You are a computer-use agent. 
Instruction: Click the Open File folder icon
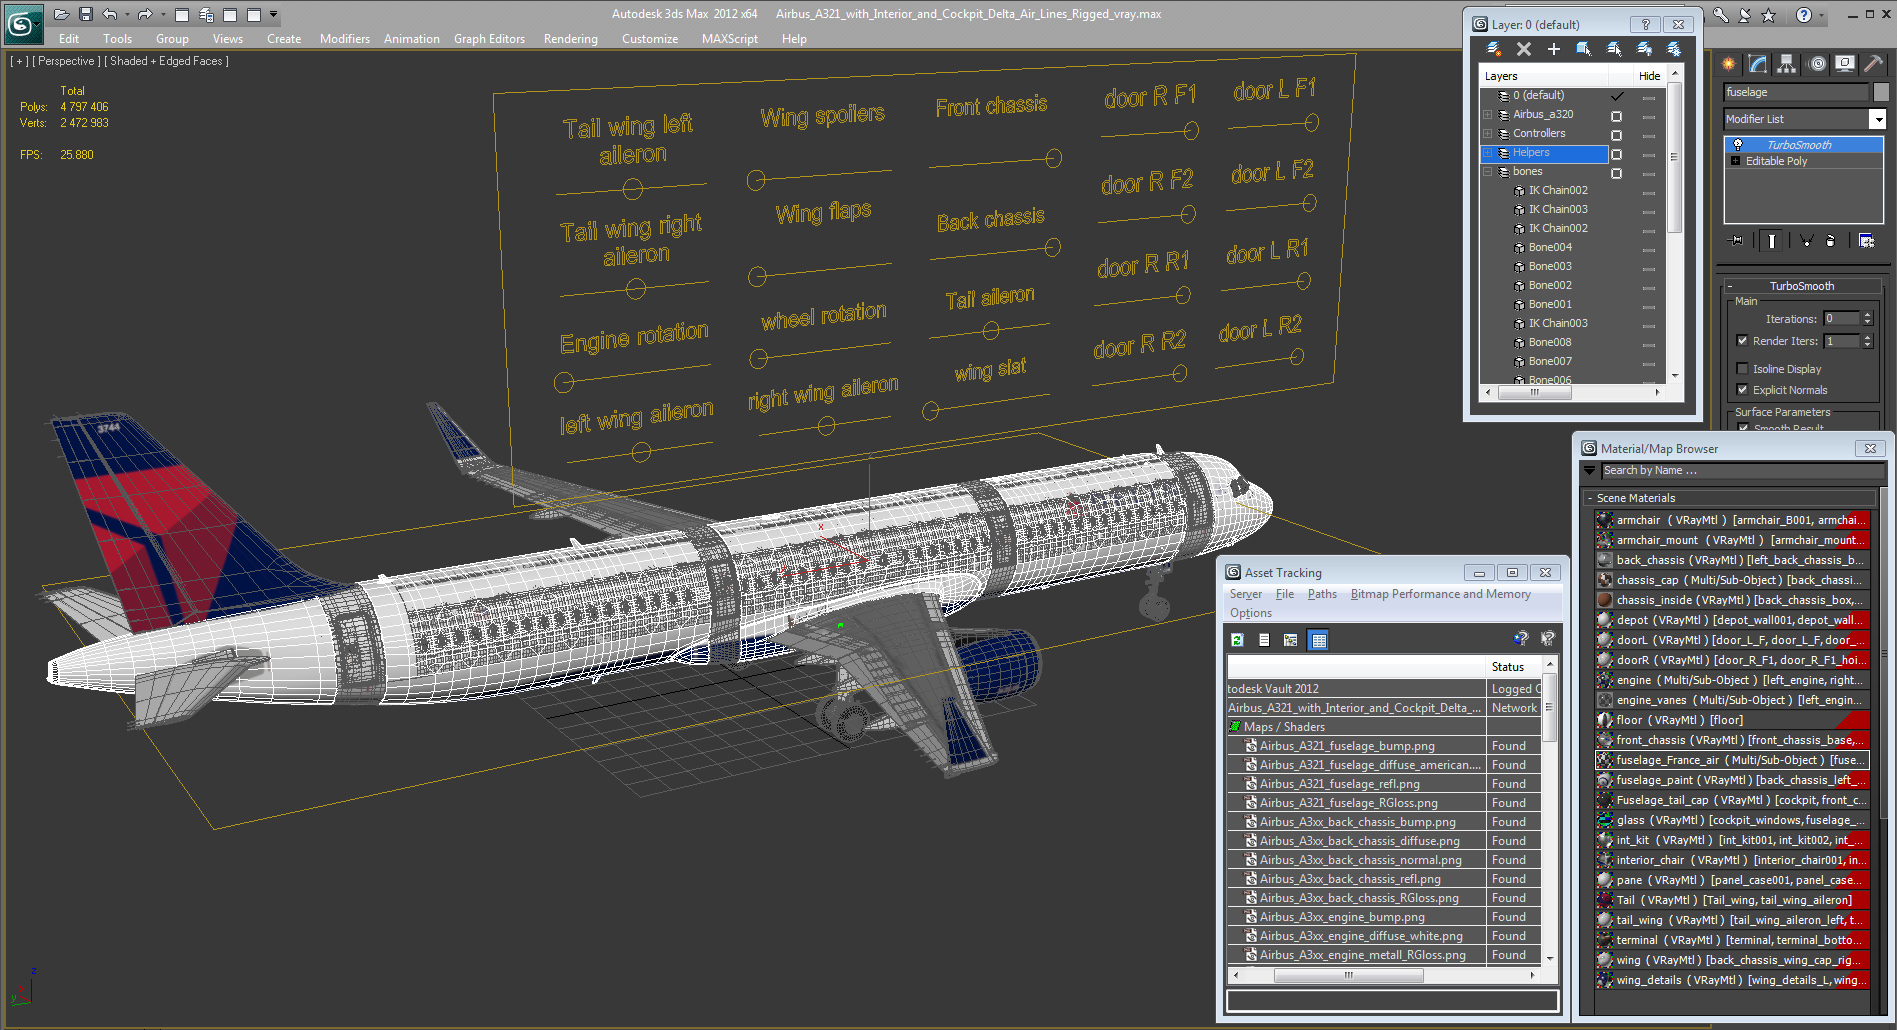click(62, 14)
